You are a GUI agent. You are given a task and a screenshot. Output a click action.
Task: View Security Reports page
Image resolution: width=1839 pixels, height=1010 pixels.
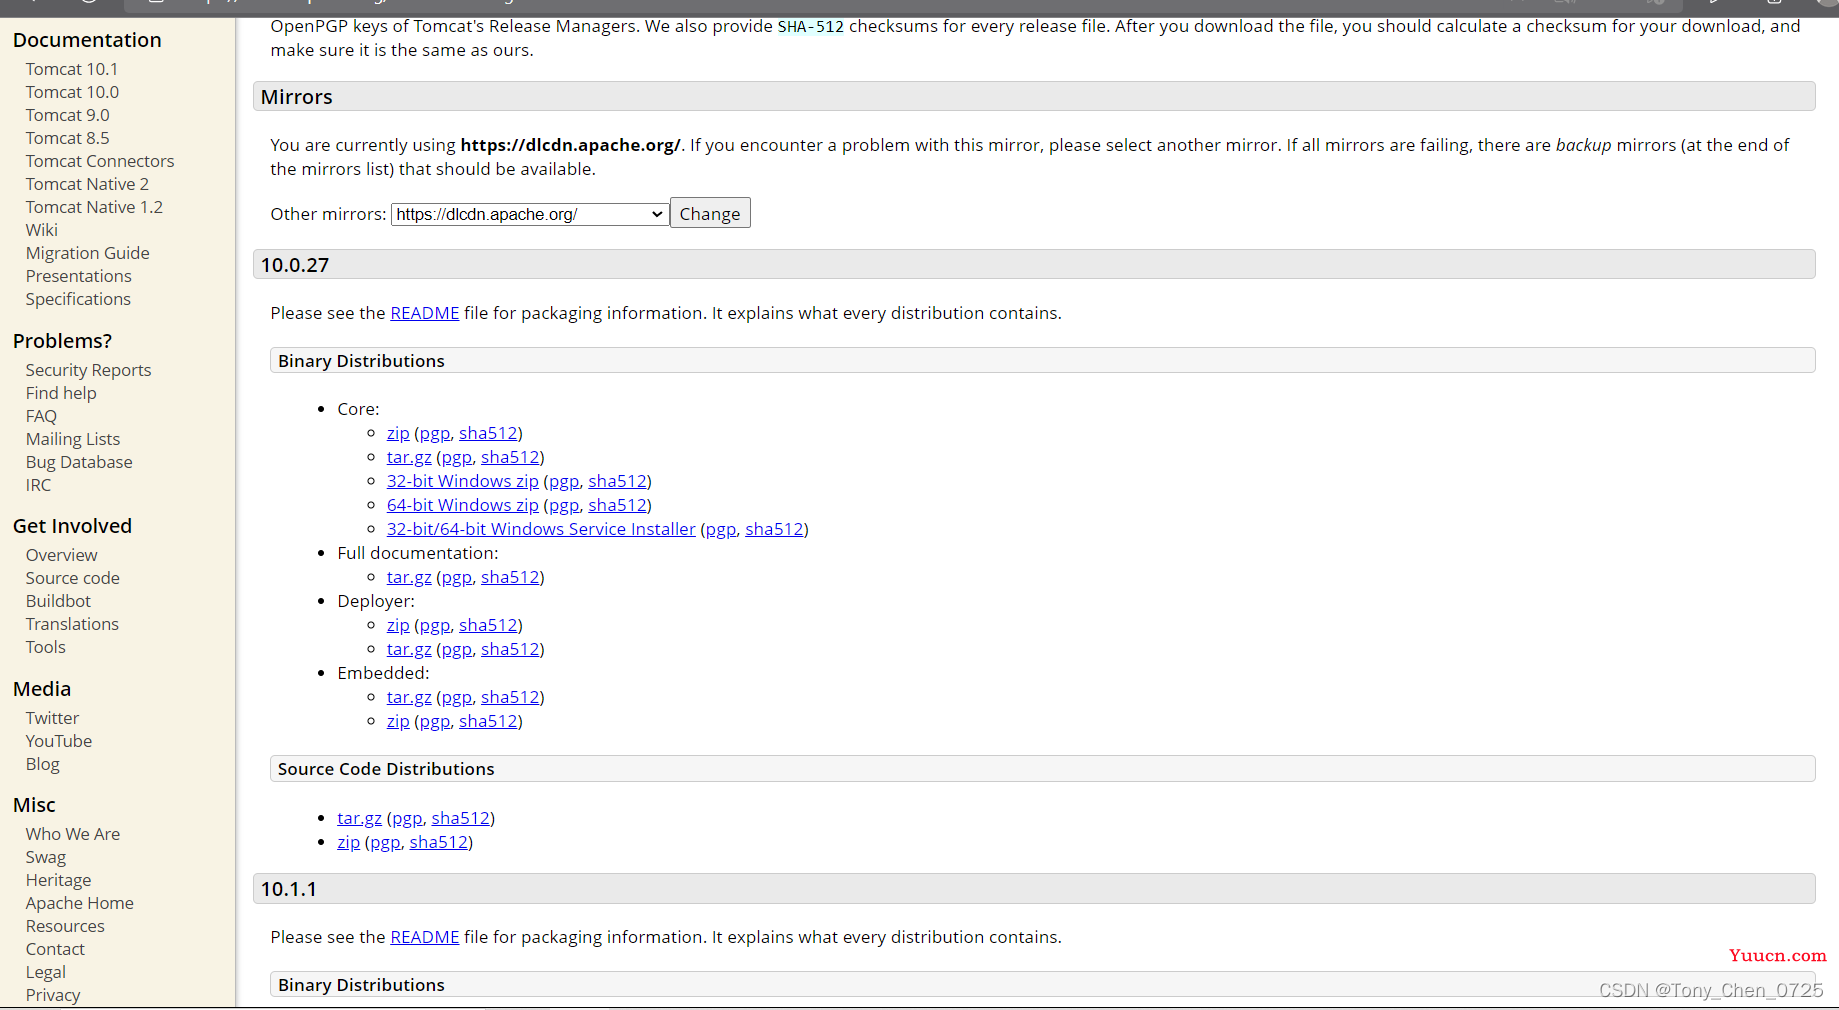click(89, 370)
